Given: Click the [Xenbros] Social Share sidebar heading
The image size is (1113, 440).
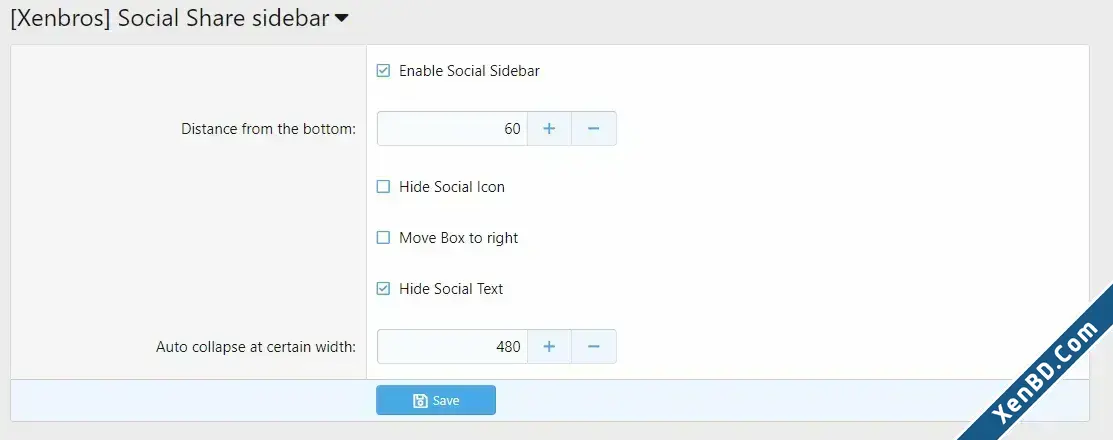Looking at the screenshot, I should point(170,18).
